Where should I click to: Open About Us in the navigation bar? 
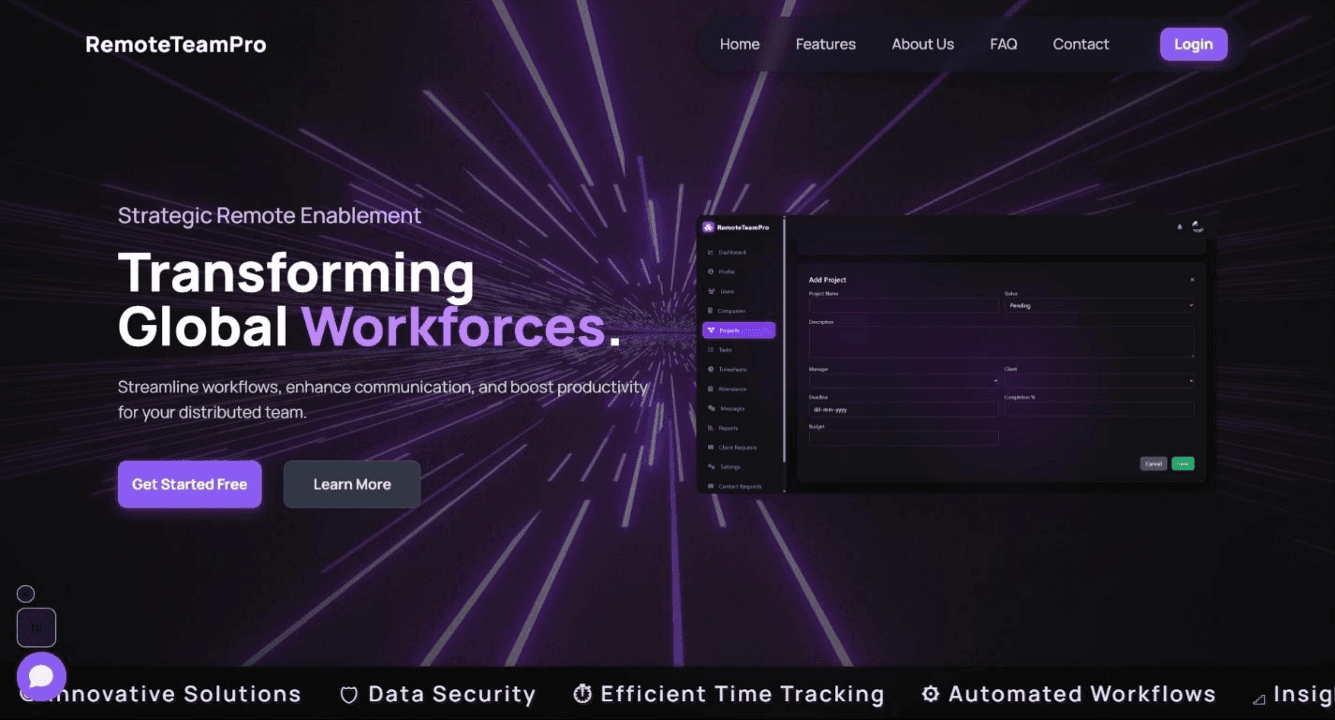(923, 44)
